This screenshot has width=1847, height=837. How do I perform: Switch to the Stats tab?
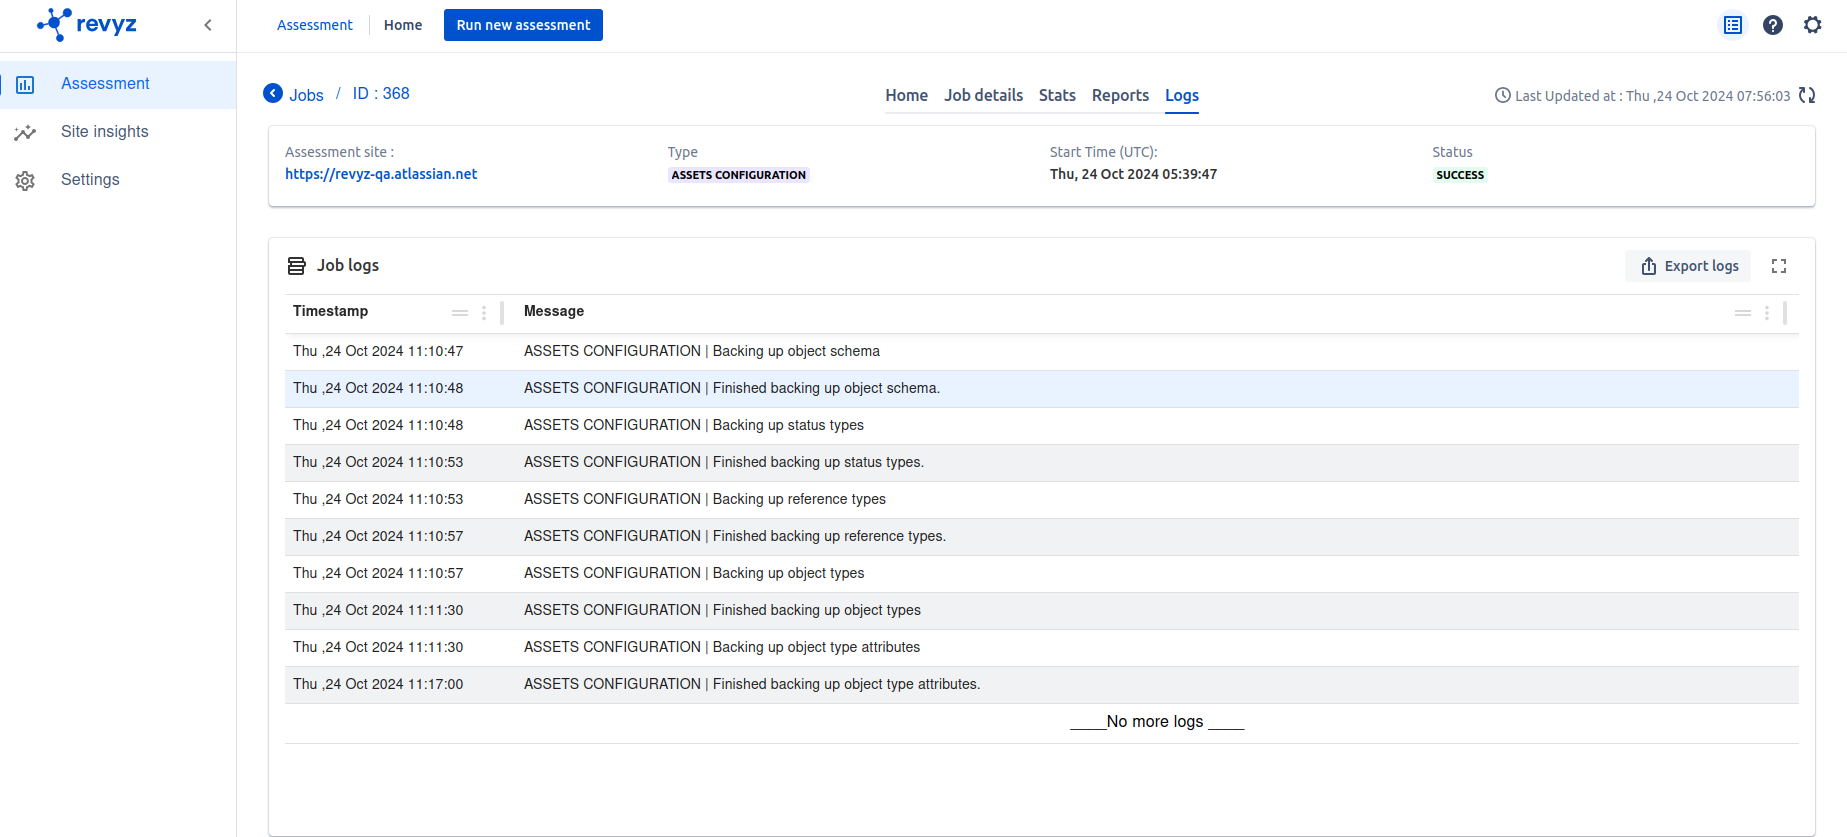coord(1057,95)
